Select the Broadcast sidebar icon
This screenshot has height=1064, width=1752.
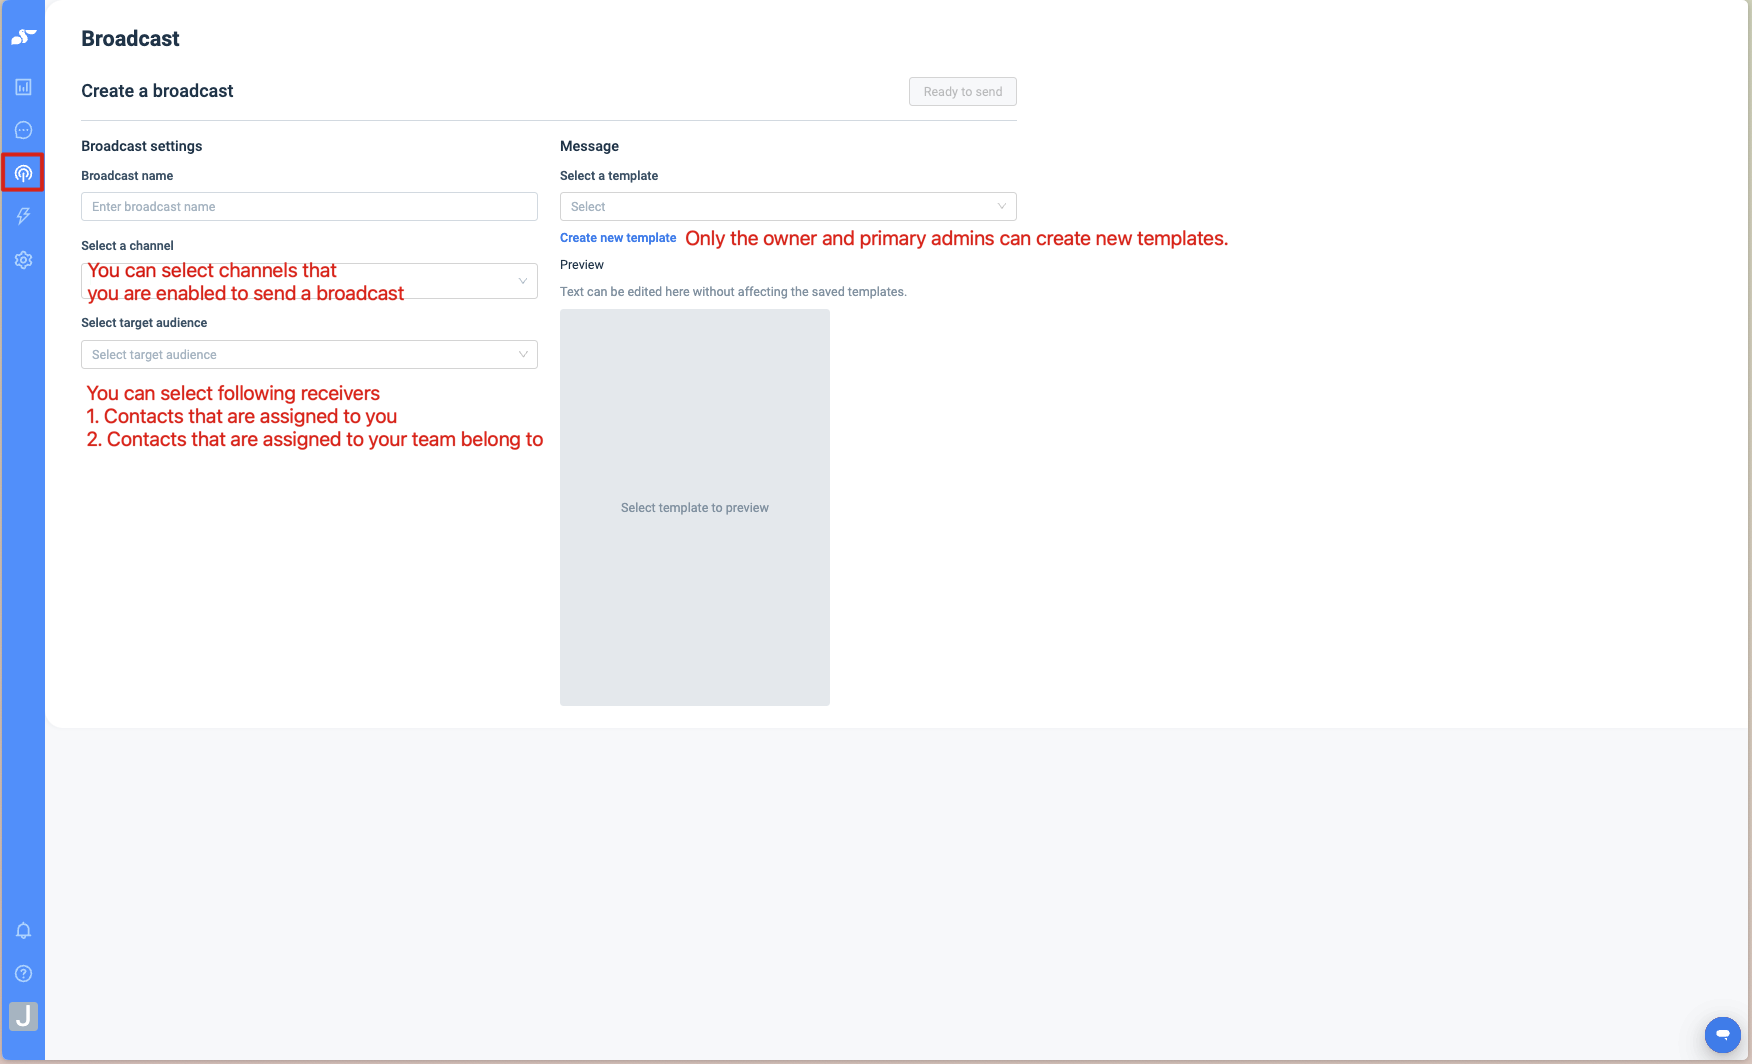click(23, 173)
